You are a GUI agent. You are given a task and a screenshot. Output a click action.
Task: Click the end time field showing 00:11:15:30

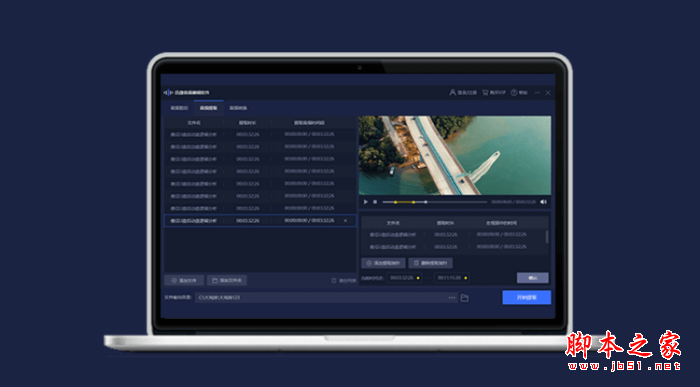click(452, 278)
